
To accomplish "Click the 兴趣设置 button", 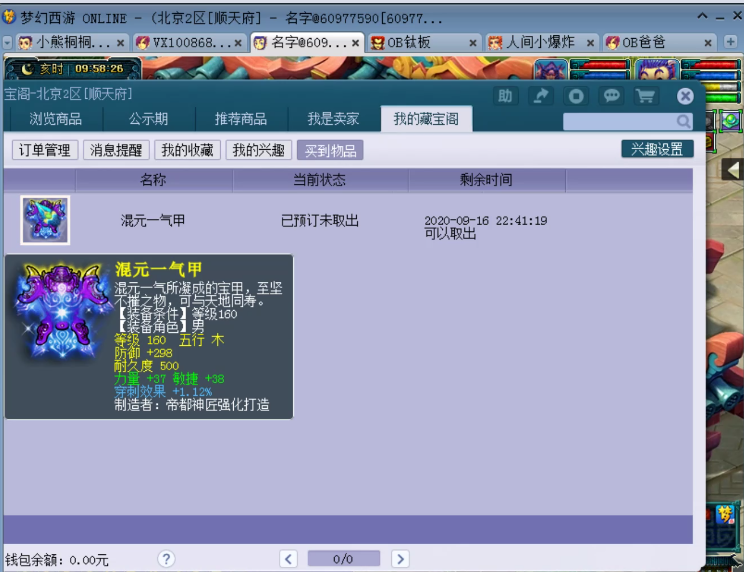I will tap(657, 149).
